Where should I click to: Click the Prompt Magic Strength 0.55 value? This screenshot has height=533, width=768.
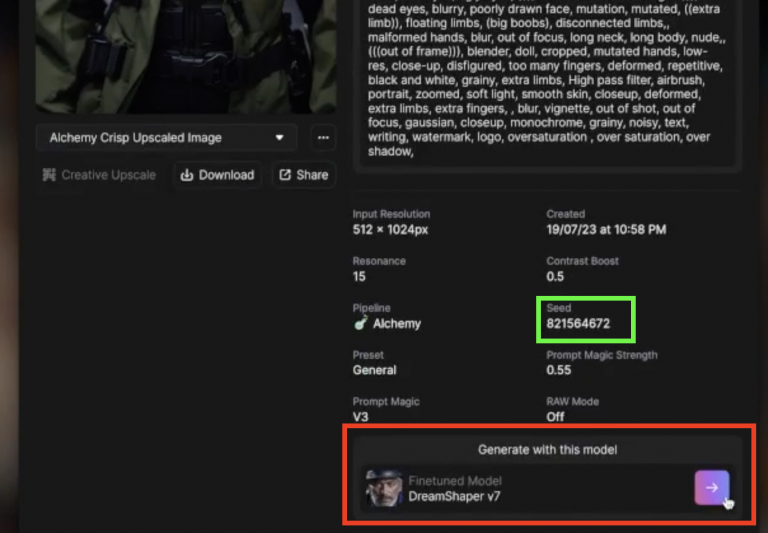[559, 370]
